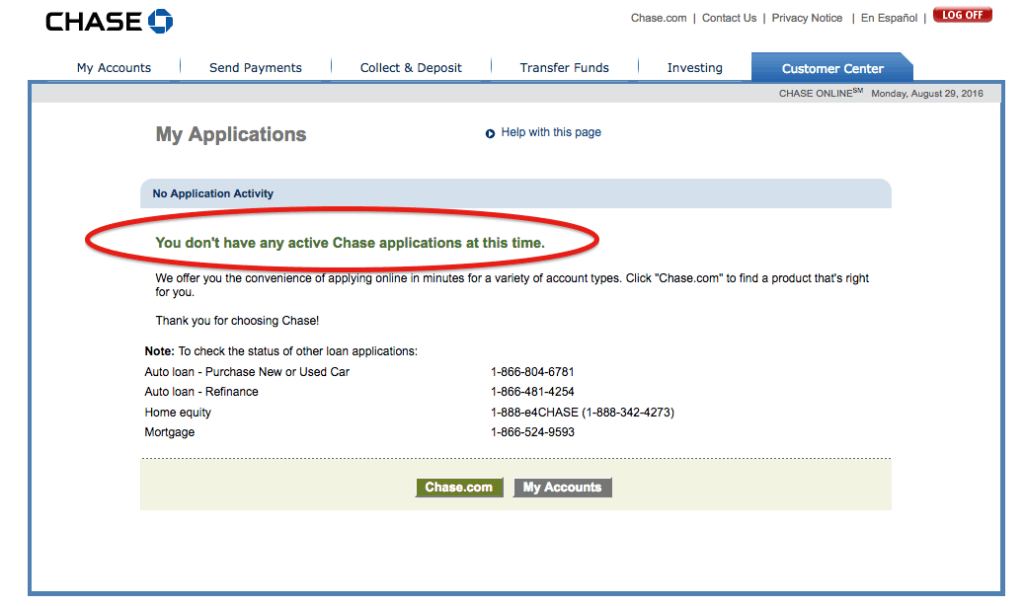This screenshot has height=606, width=1024.
Task: Open the Contact Us link
Action: click(729, 18)
